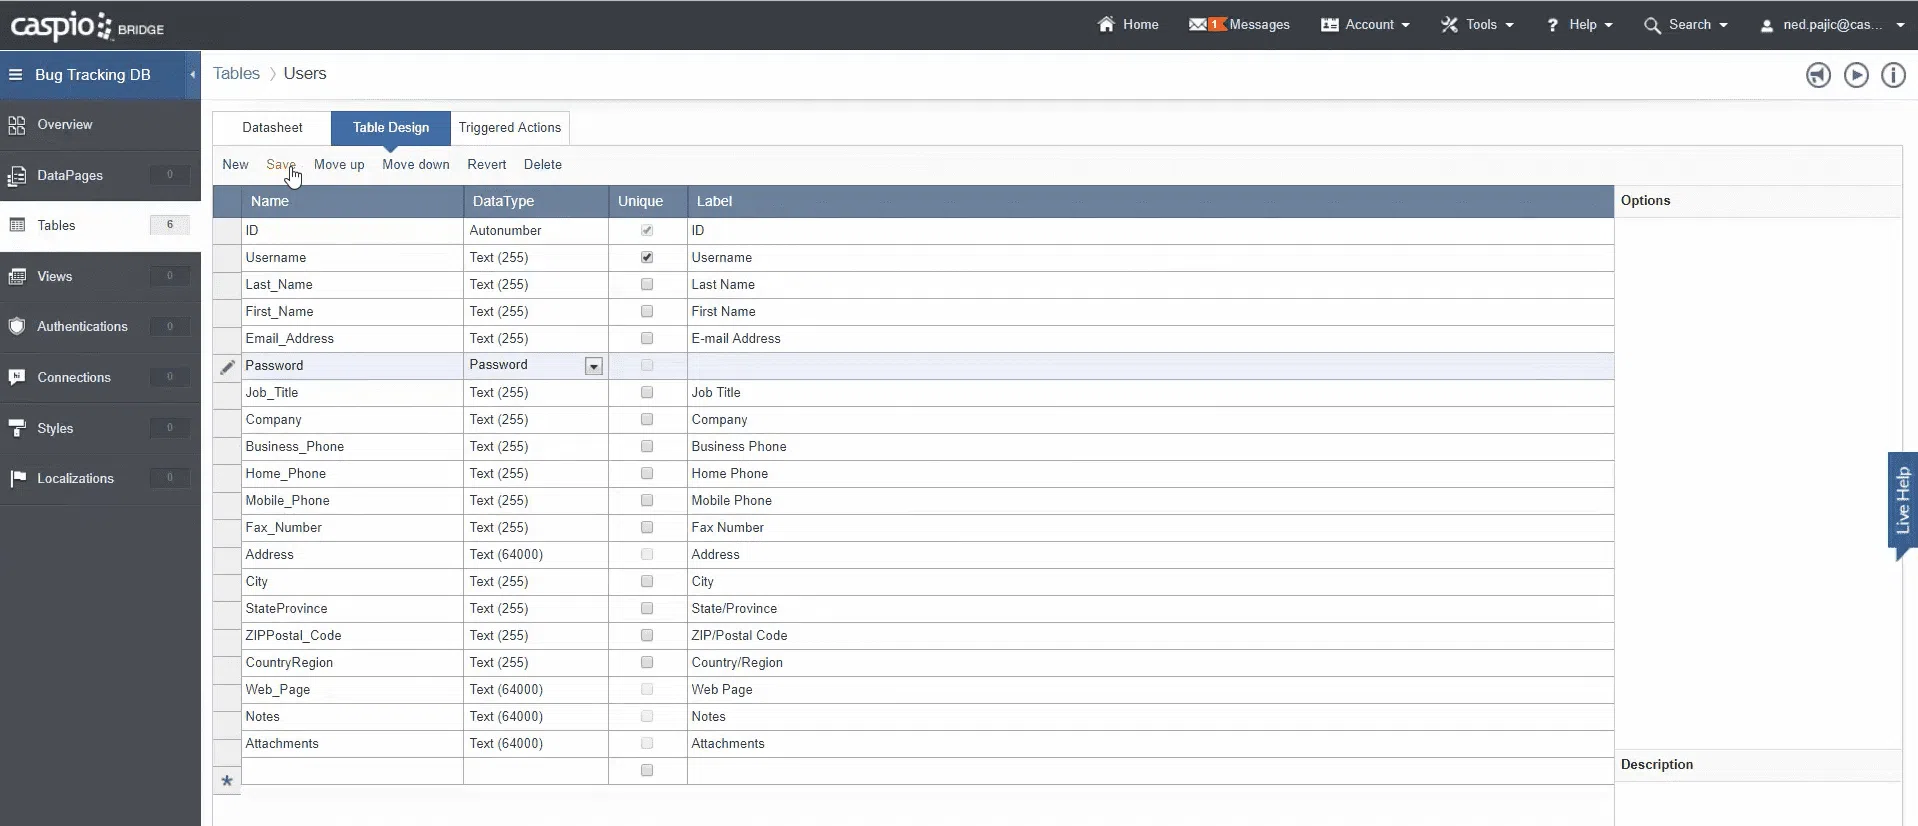Open Styles in the sidebar
The width and height of the screenshot is (1918, 826).
click(55, 428)
